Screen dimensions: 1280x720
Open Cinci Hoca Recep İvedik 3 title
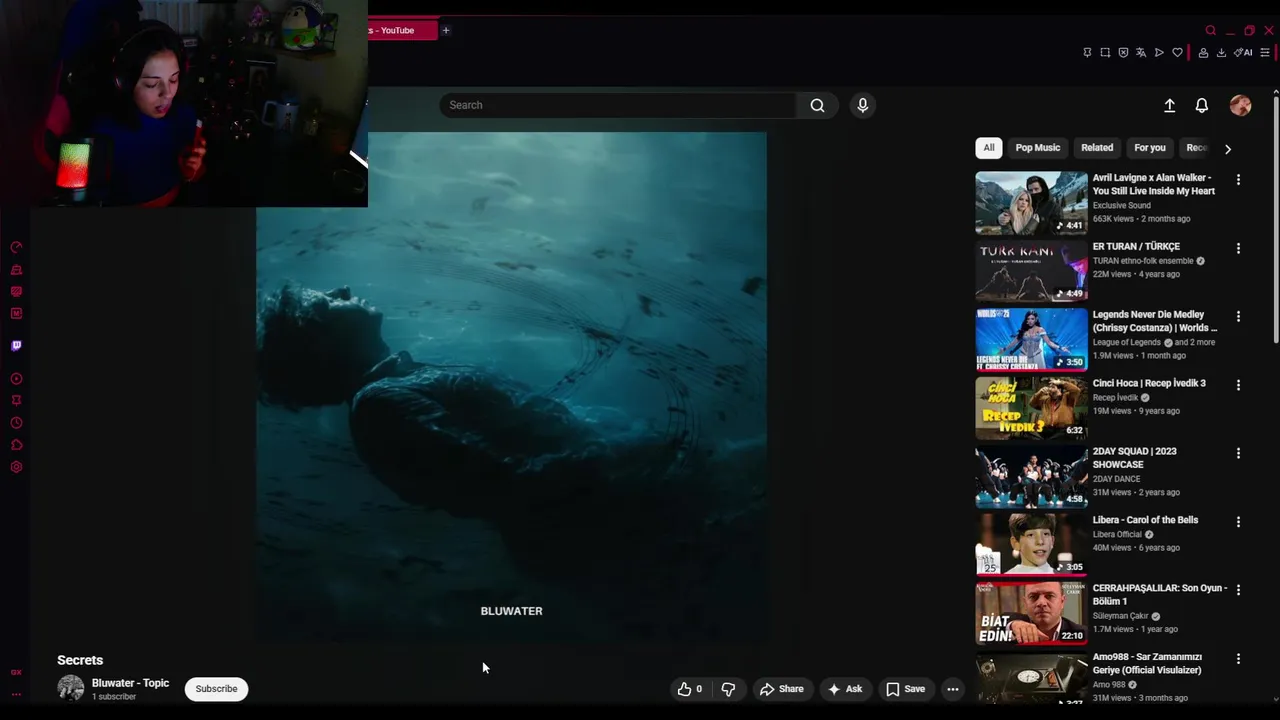tap(1149, 383)
